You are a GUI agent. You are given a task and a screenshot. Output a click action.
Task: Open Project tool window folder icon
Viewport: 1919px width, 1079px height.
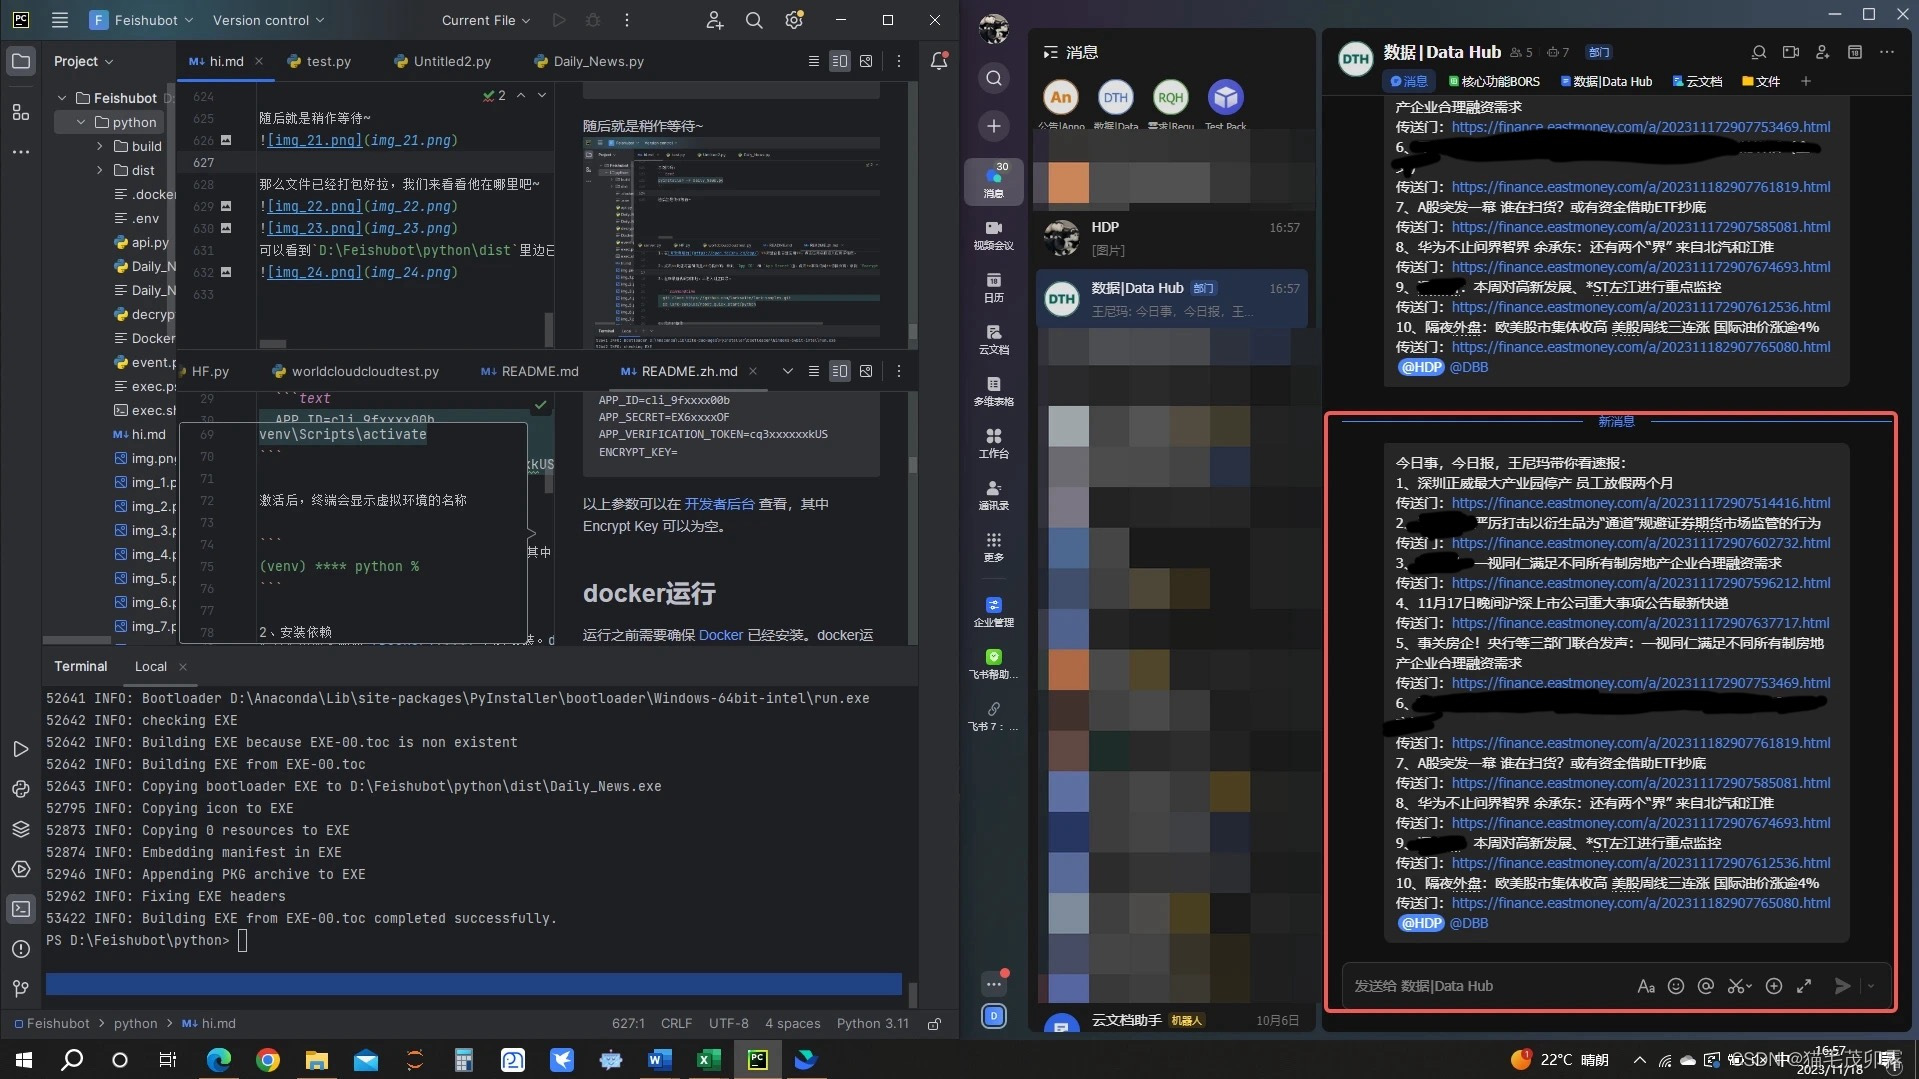(x=21, y=61)
